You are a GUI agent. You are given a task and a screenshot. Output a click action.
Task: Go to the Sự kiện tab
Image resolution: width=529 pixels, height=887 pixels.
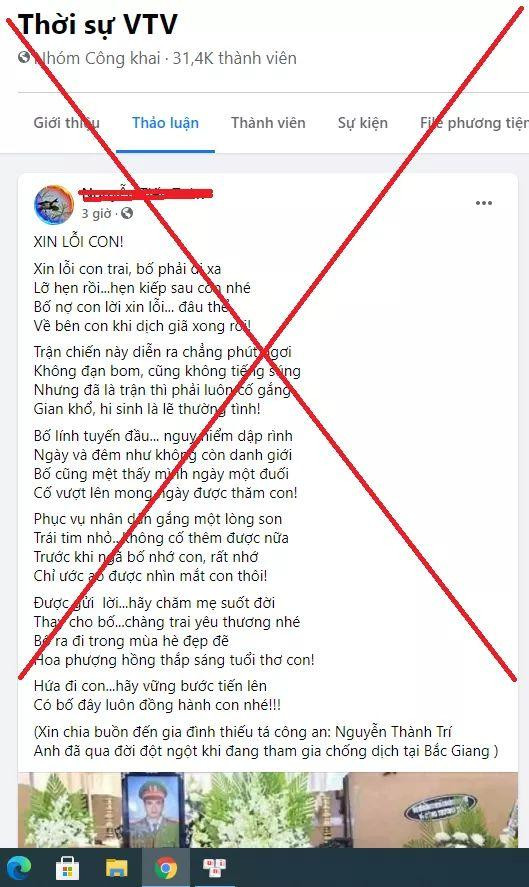point(363,123)
